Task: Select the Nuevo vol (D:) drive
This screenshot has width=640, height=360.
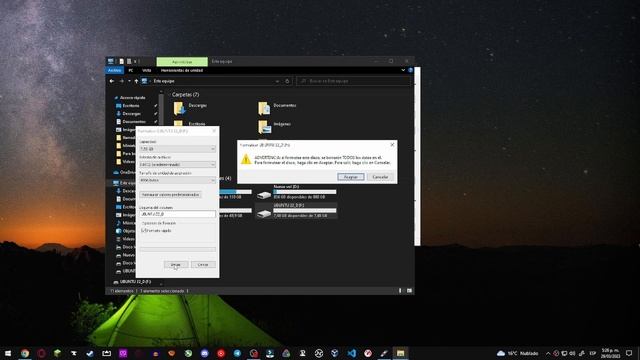Action: (297, 192)
